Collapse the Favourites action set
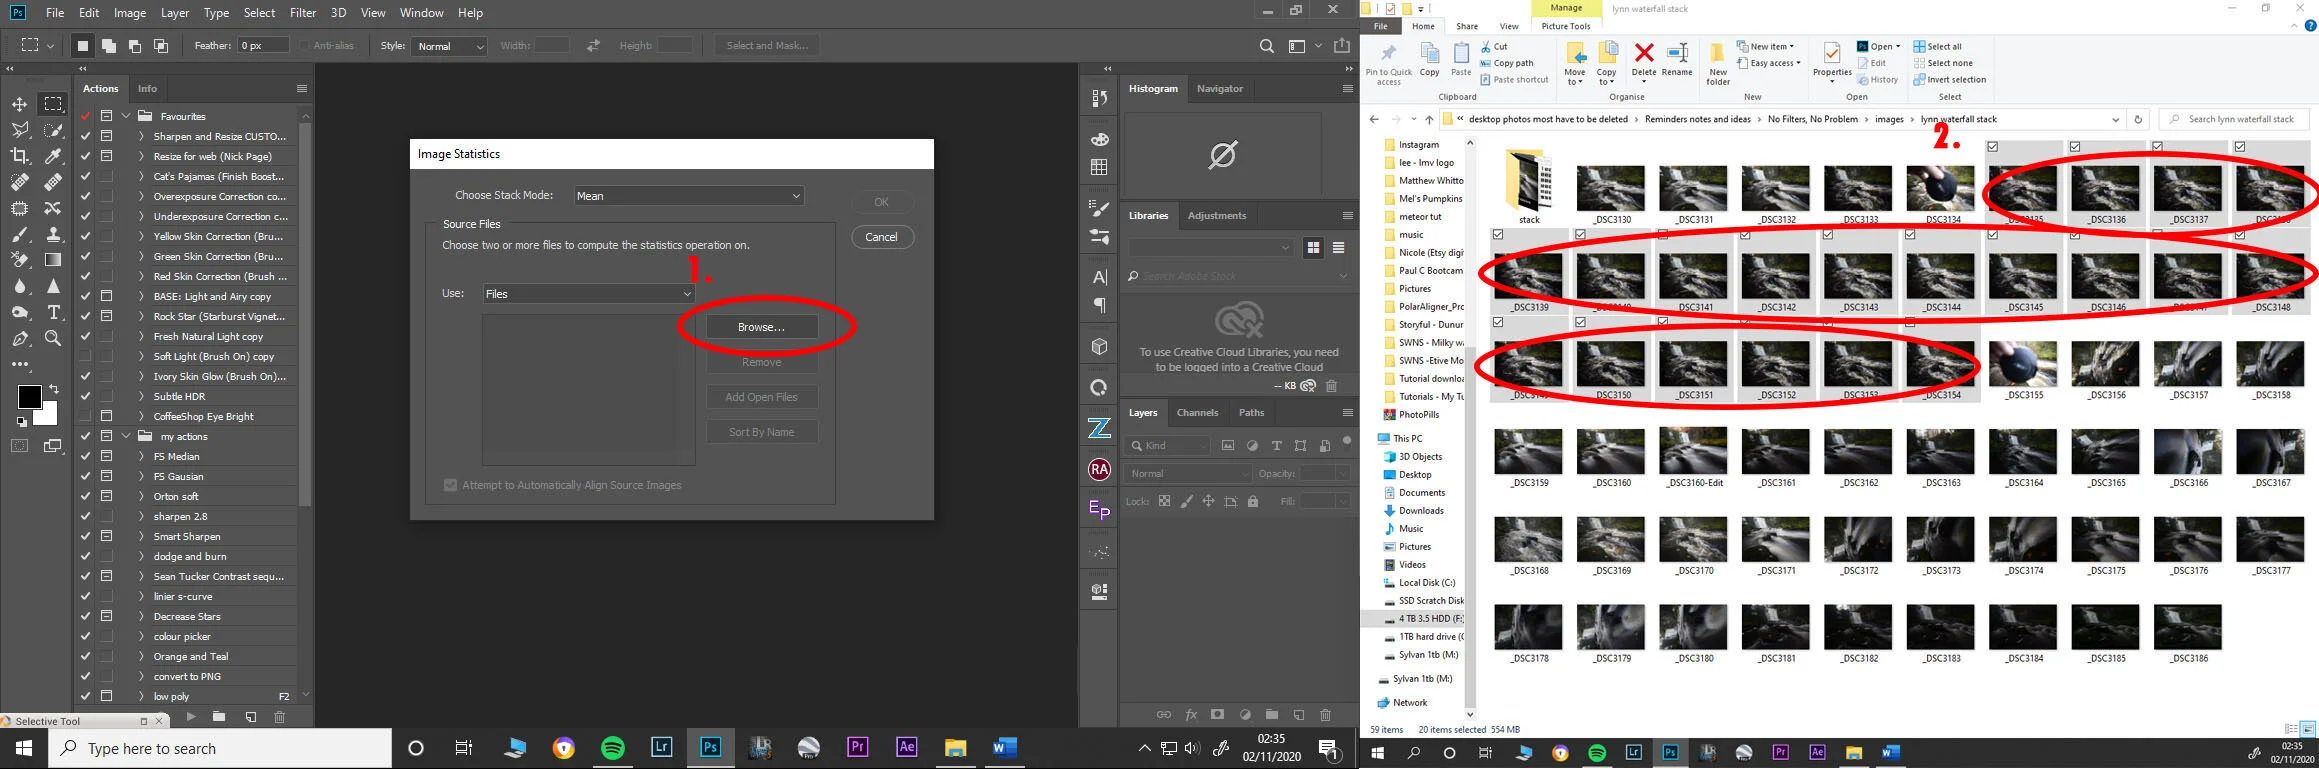2319x769 pixels. (126, 116)
